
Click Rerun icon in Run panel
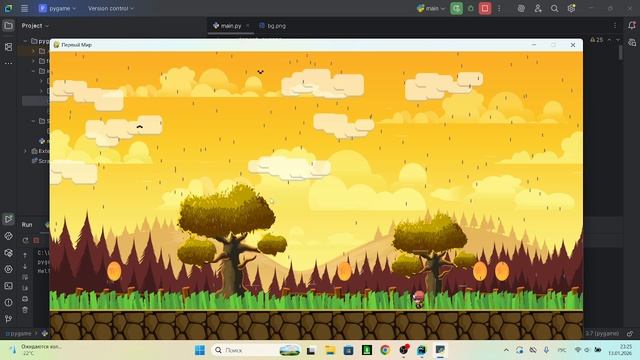click(25, 240)
